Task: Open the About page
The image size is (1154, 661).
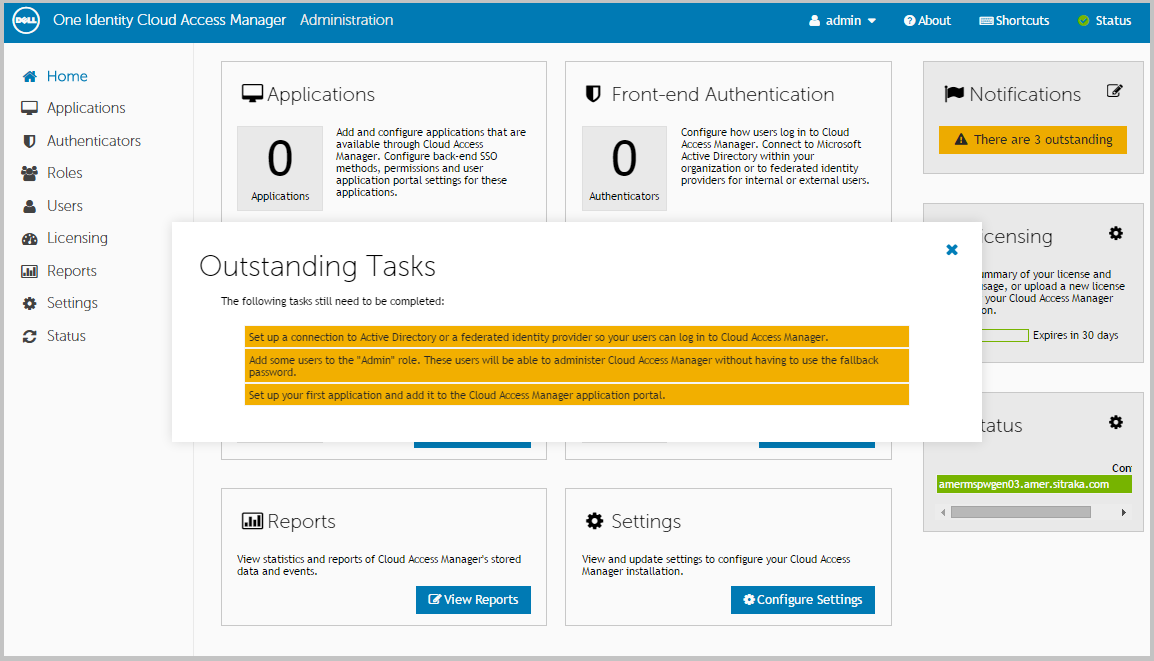Action: pyautogui.click(x=927, y=20)
